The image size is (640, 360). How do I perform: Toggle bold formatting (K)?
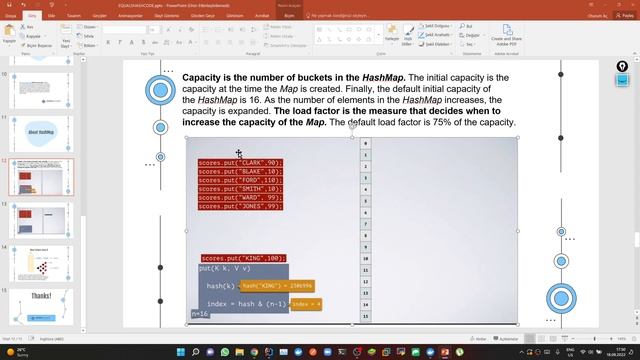coord(108,42)
